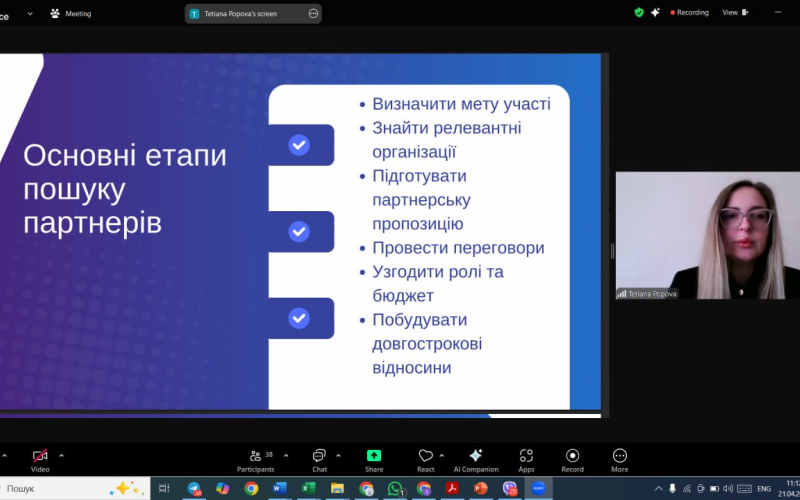Open File Explorer from the taskbar
This screenshot has height=500, width=800.
tap(337, 488)
